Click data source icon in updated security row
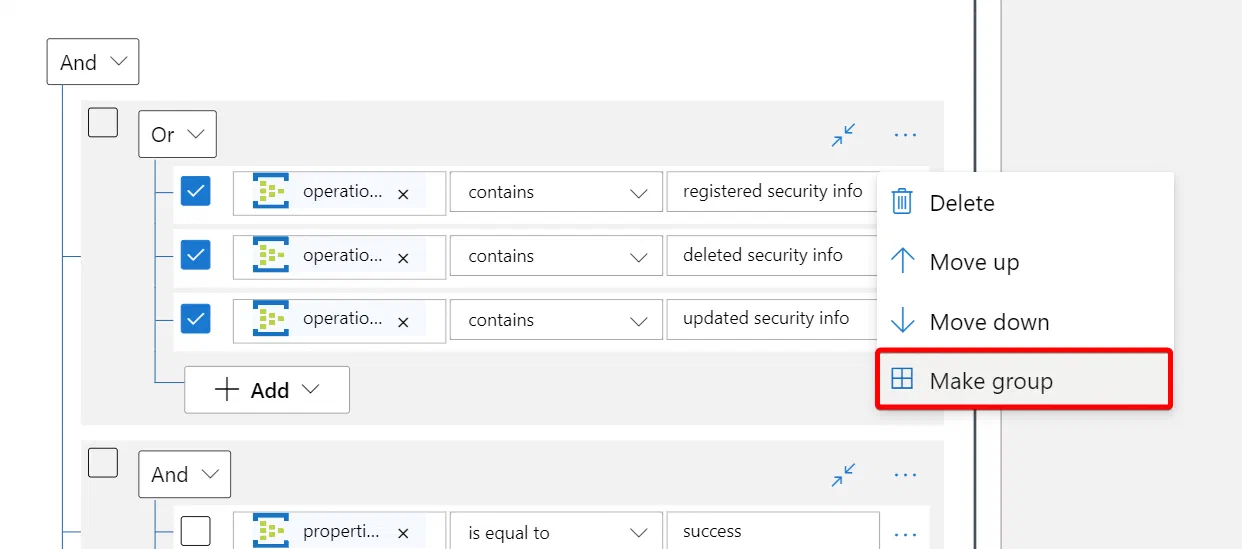Image resolution: width=1242 pixels, height=549 pixels. 271,319
